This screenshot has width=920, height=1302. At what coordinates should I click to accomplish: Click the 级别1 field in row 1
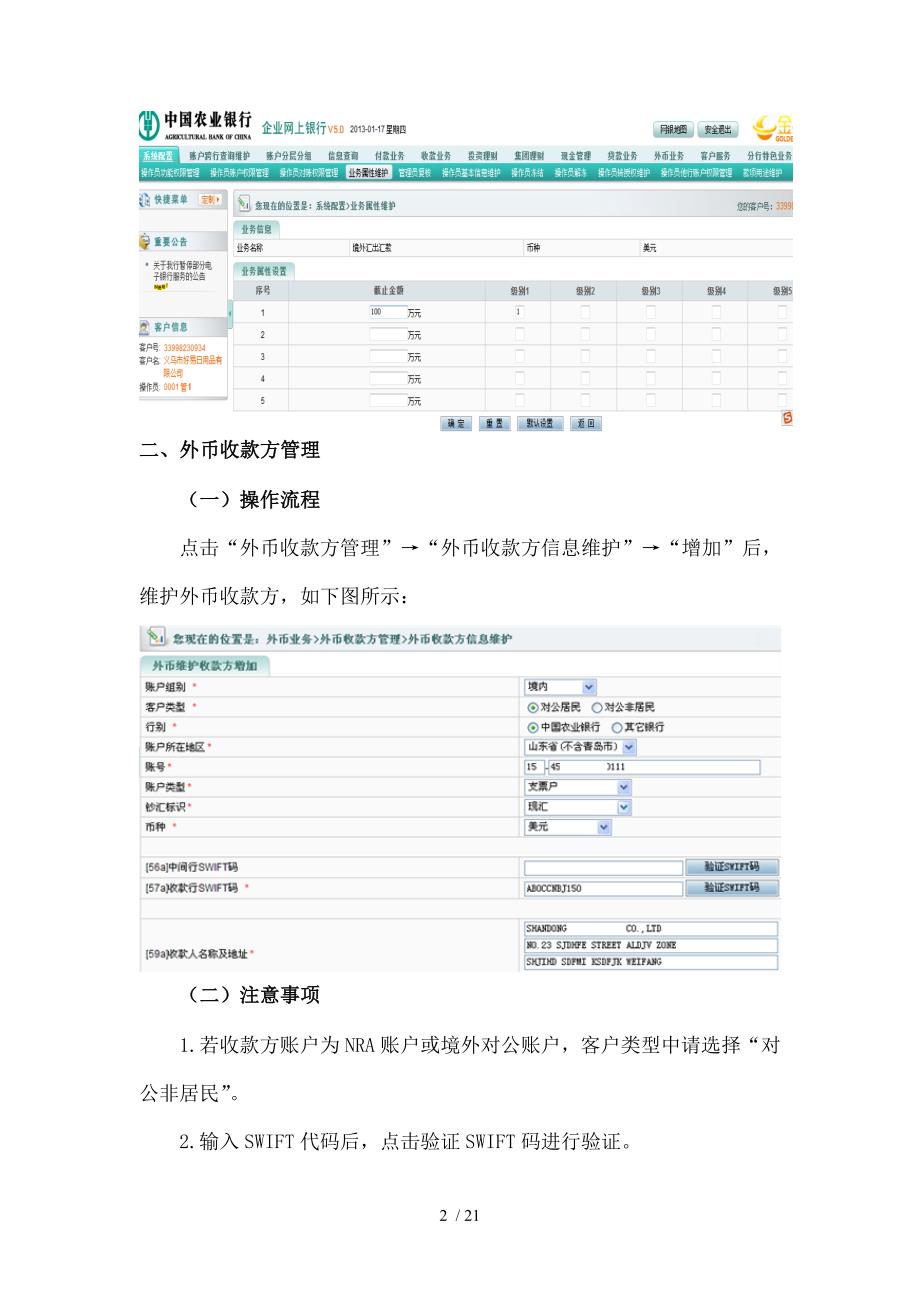click(519, 312)
